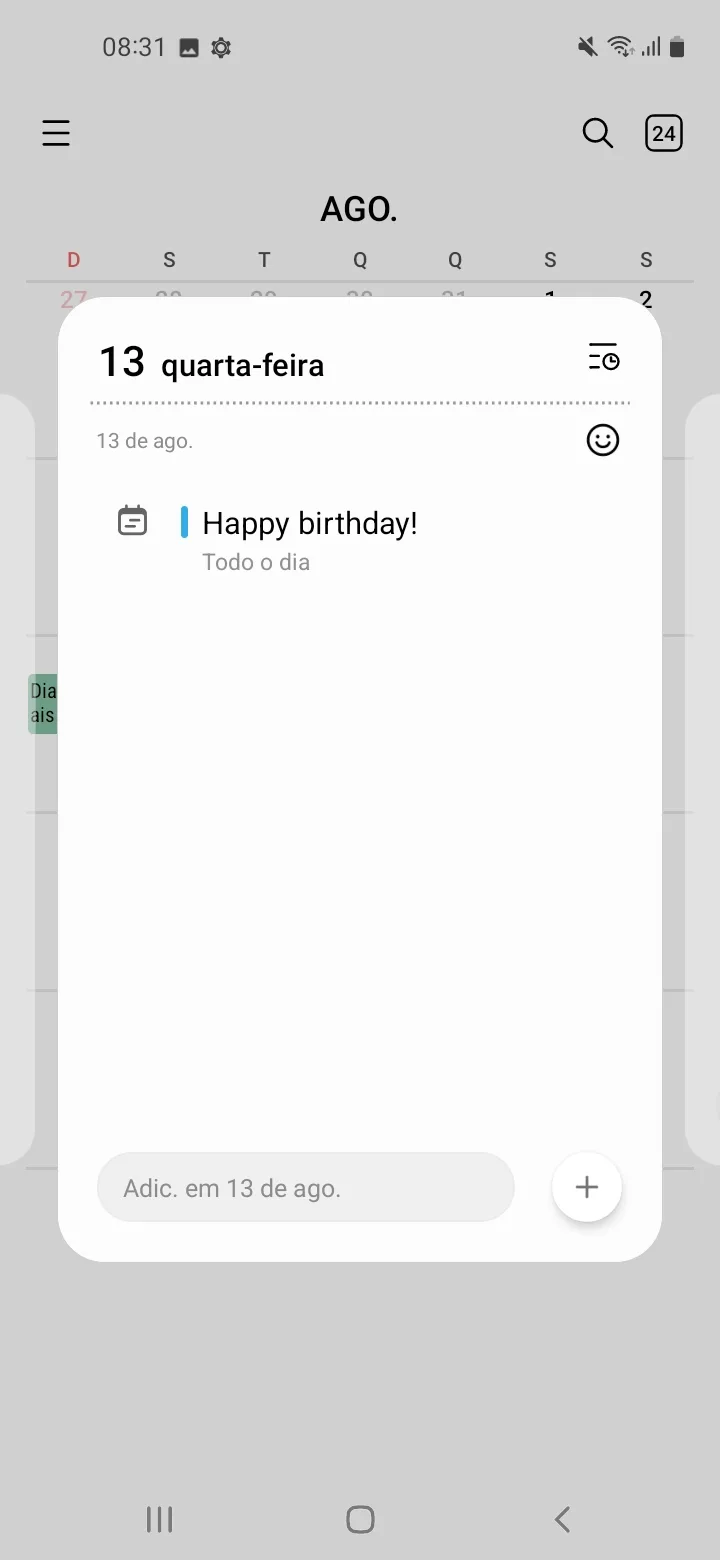Switch to the previous day card on left

tap(16, 780)
